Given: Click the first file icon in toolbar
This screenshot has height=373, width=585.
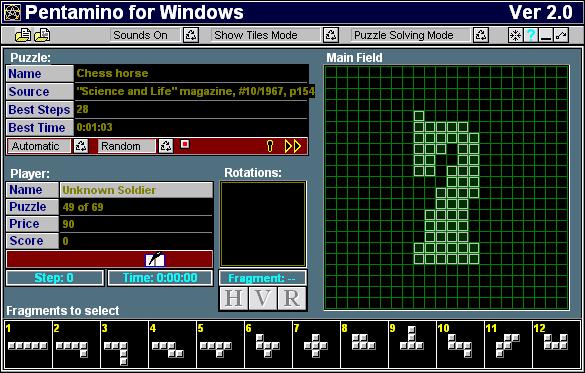Looking at the screenshot, I should point(23,35).
